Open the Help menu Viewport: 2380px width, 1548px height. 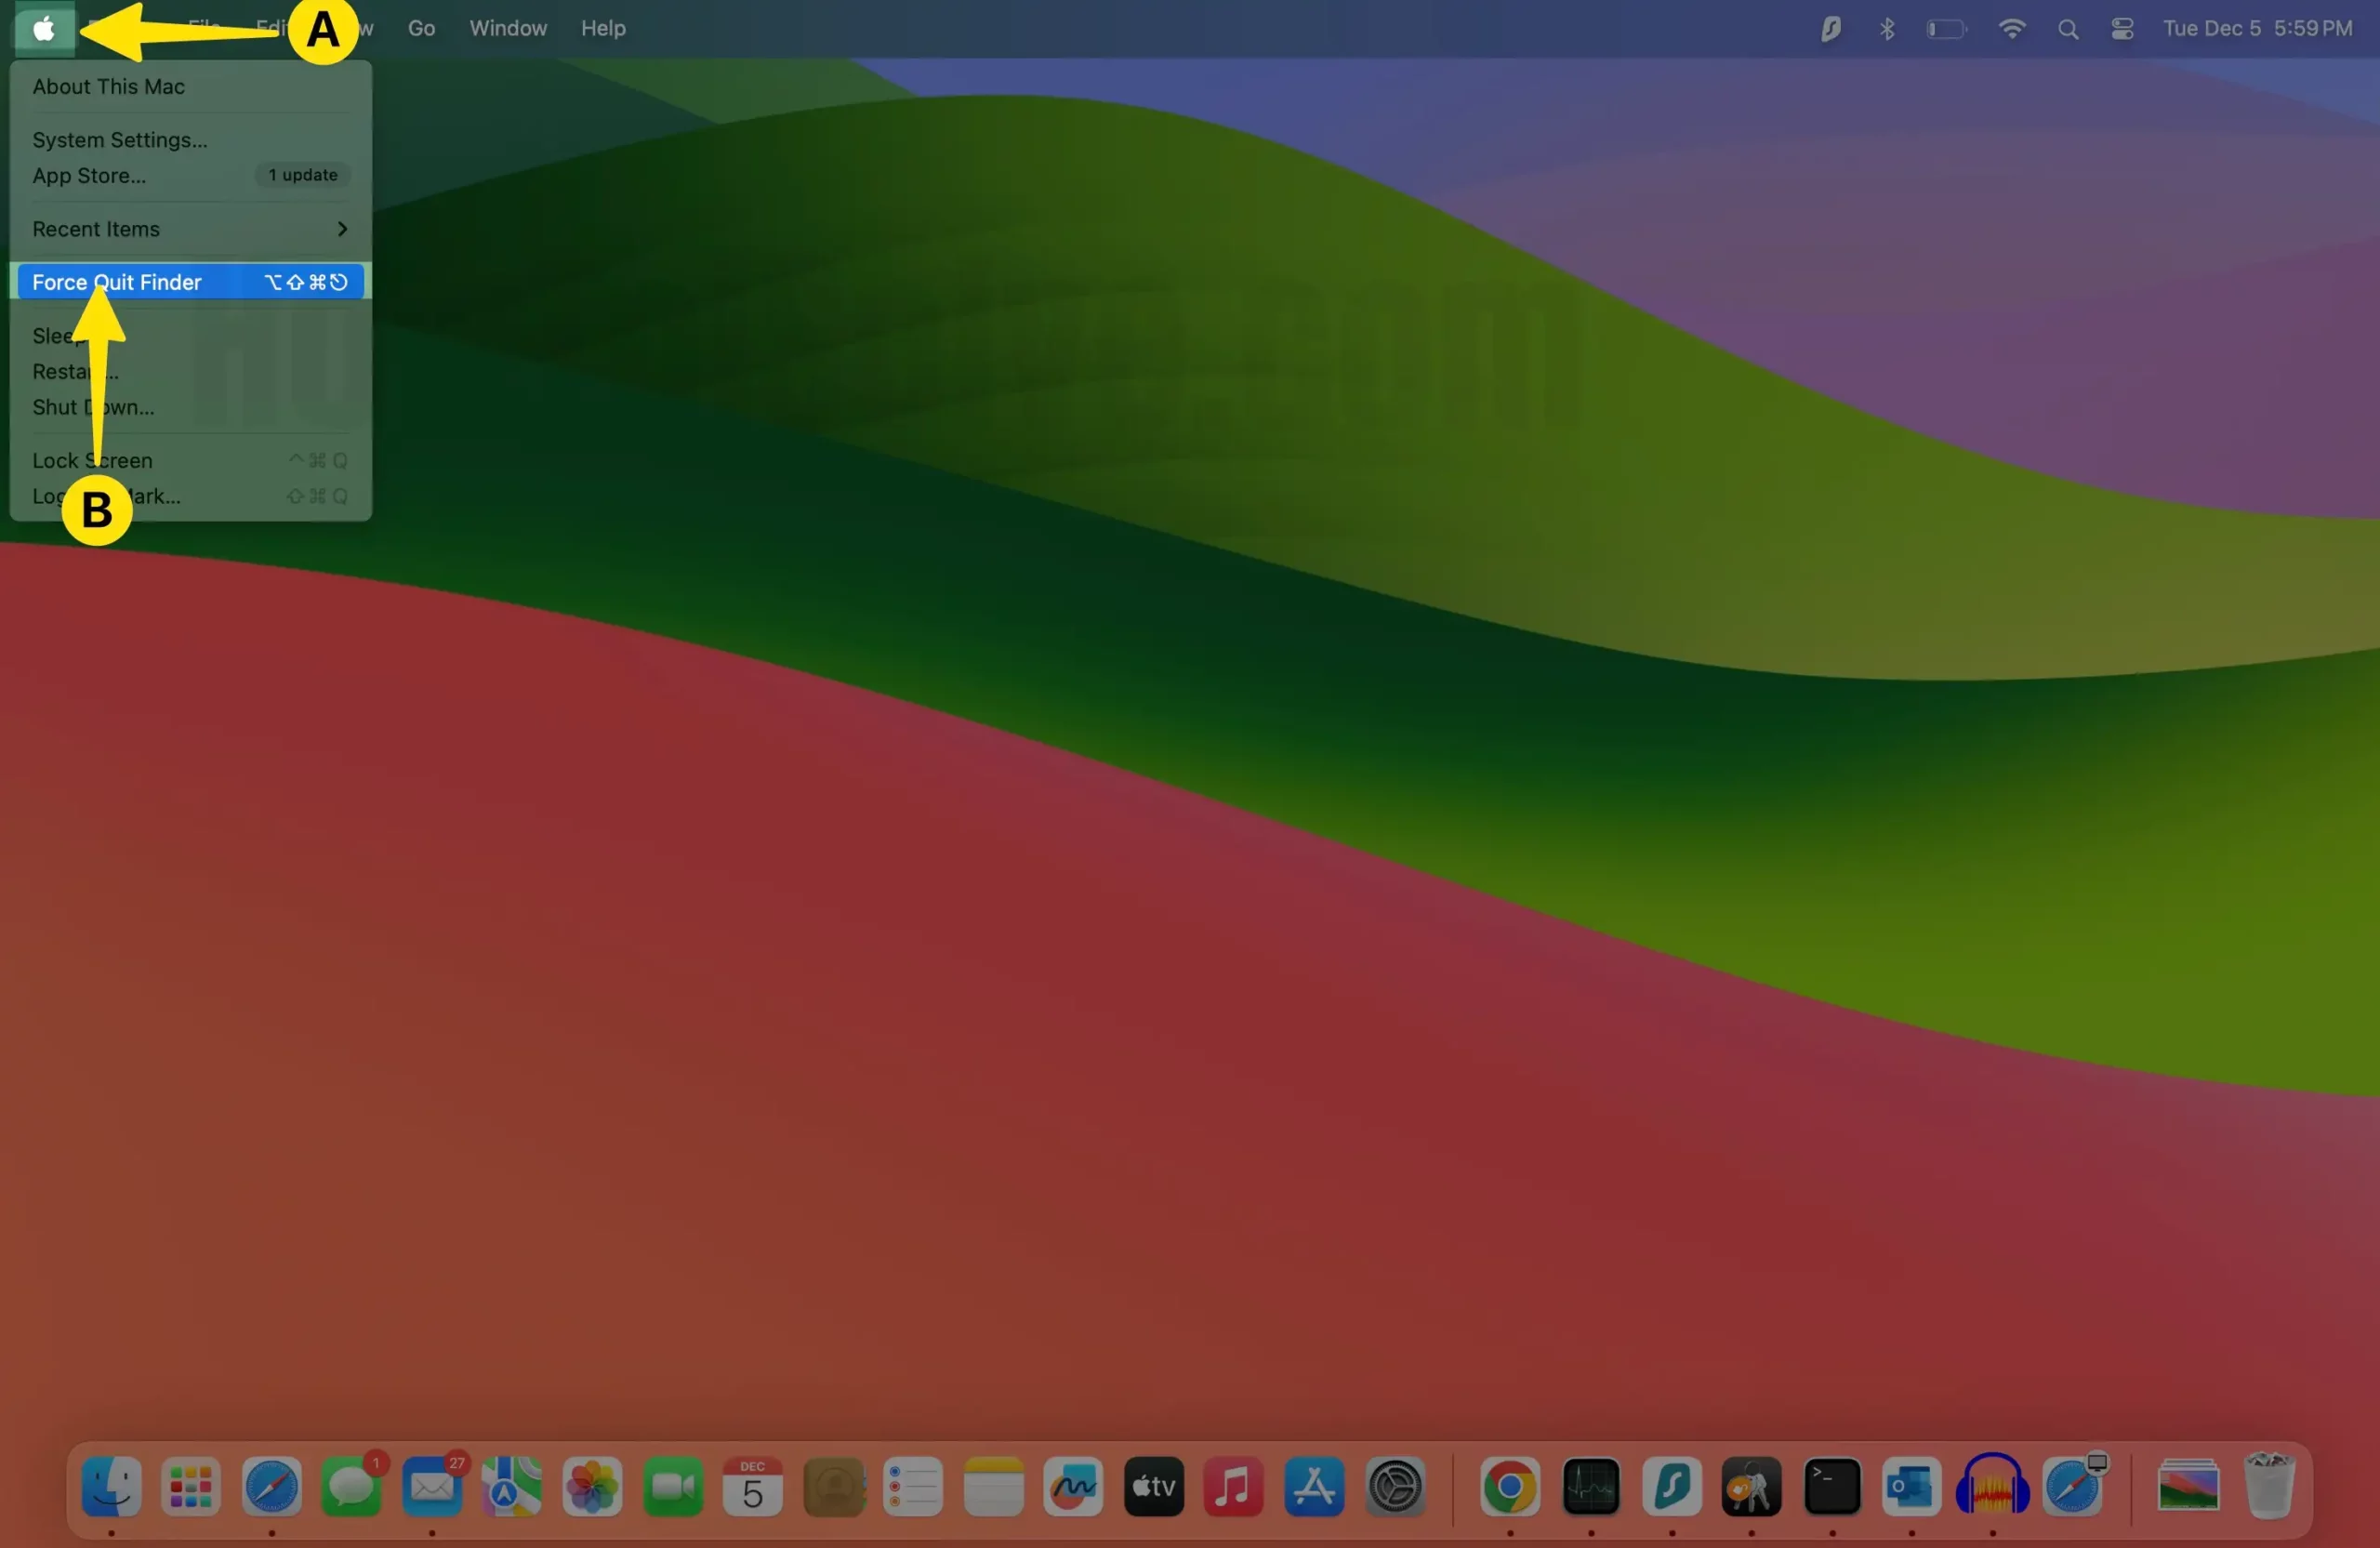pos(603,28)
